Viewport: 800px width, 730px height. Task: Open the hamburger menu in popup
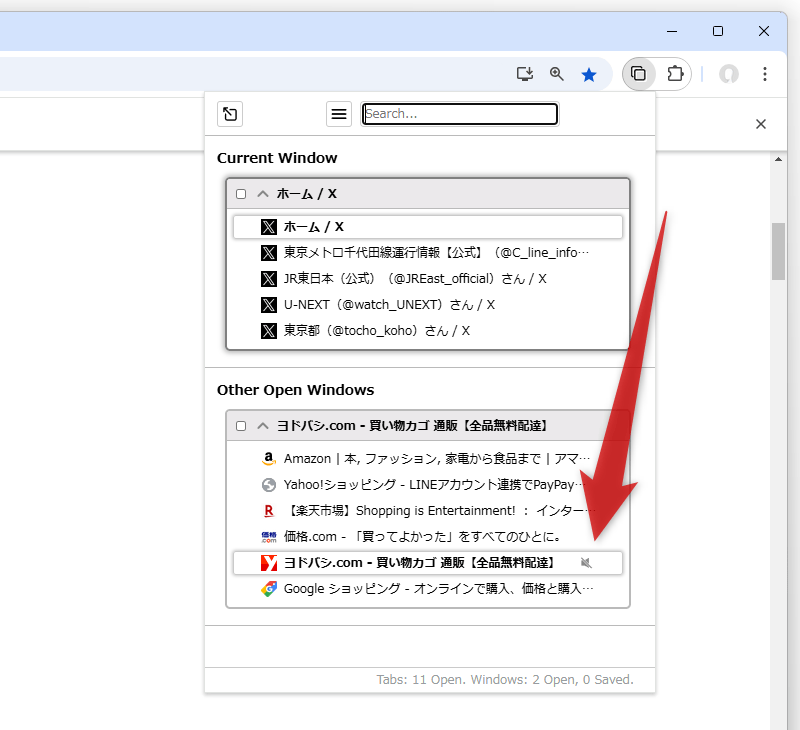[339, 114]
